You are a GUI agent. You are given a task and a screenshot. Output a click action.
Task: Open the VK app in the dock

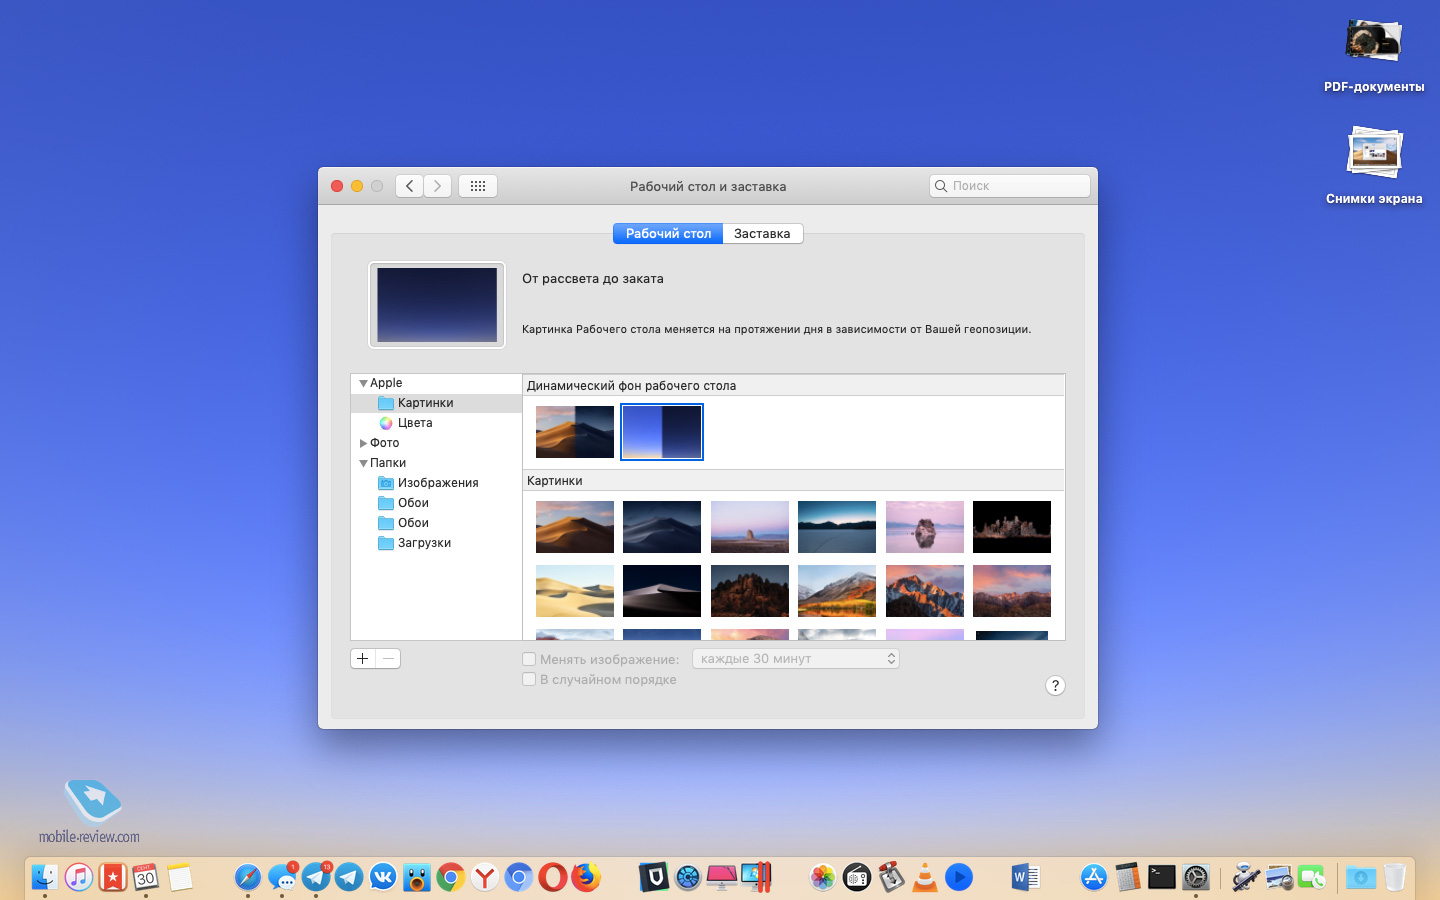(383, 877)
